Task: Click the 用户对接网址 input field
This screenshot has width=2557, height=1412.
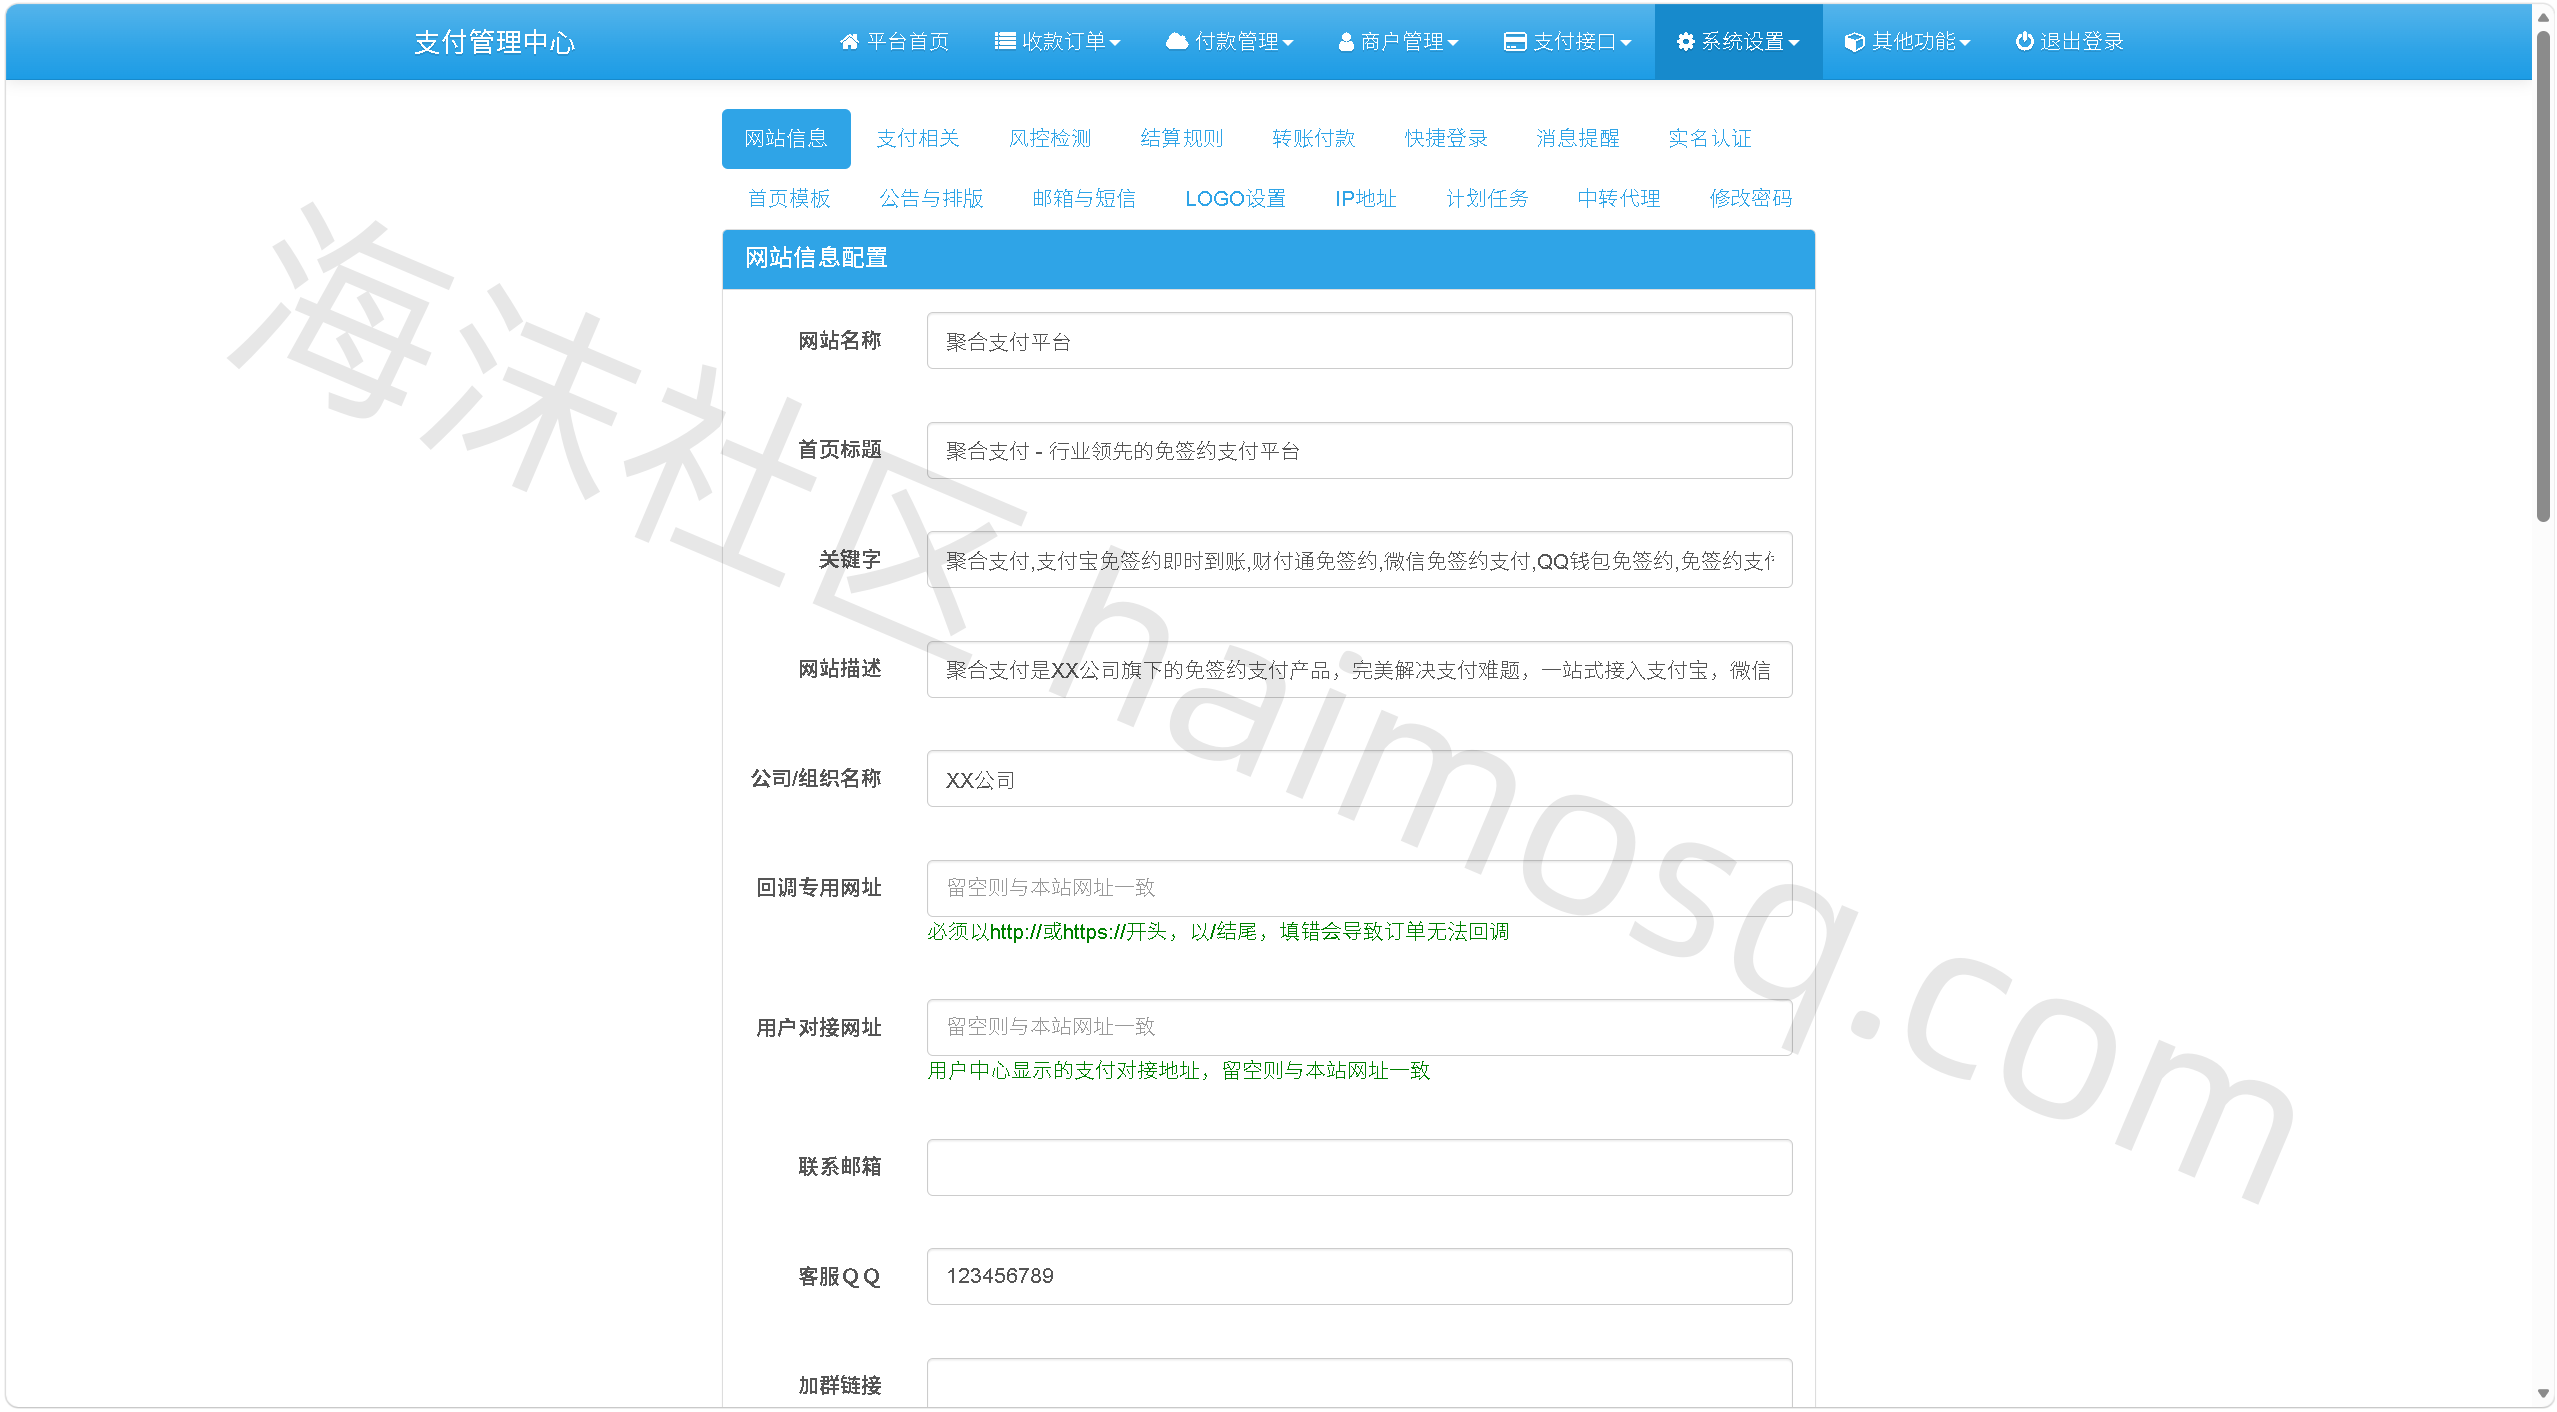Action: click(x=1359, y=1027)
